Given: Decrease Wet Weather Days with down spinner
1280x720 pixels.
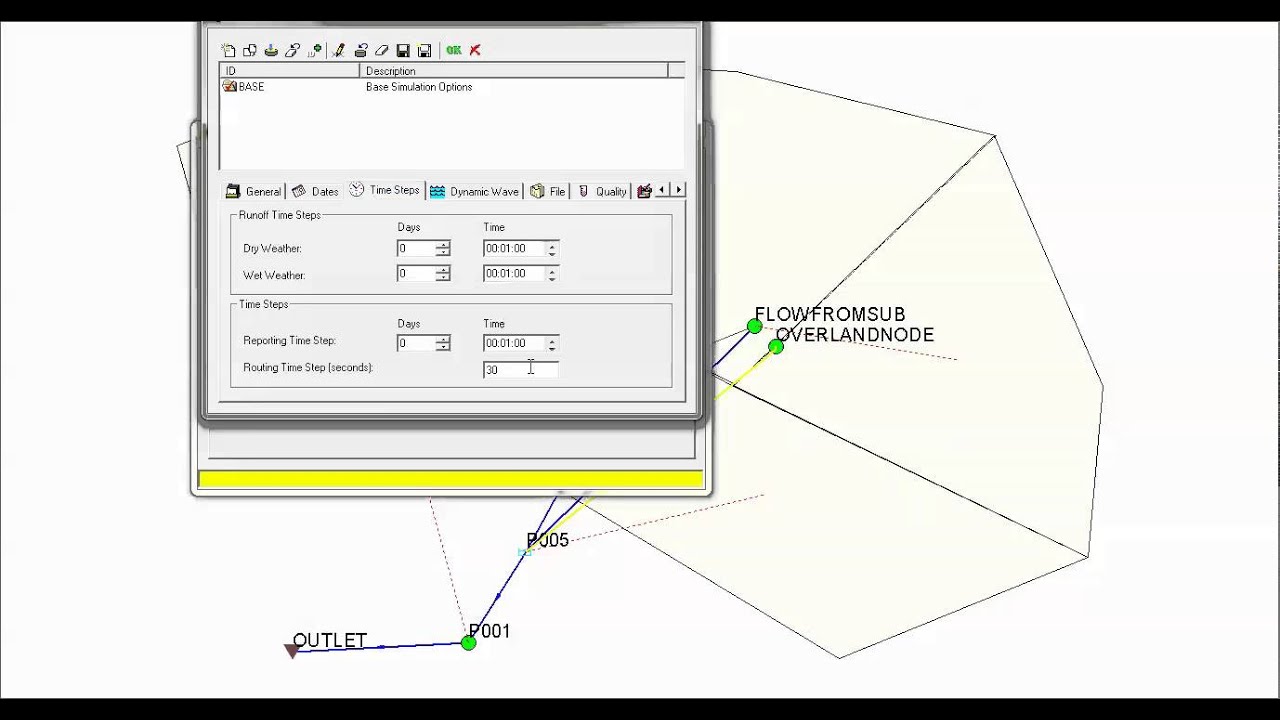Looking at the screenshot, I should [443, 277].
